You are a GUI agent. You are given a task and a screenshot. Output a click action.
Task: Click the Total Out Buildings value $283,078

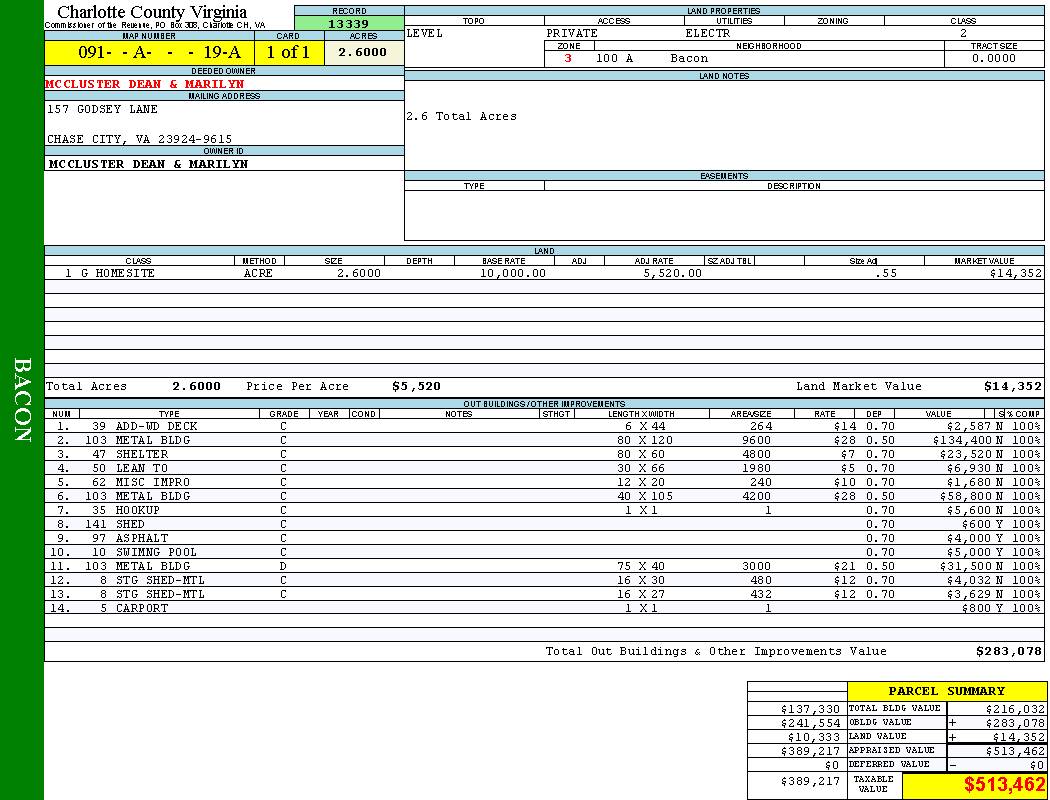[x=1008, y=651]
